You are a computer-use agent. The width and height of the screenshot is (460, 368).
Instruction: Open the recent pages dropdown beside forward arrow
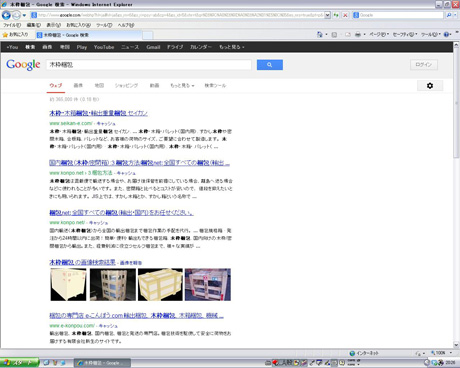click(24, 15)
